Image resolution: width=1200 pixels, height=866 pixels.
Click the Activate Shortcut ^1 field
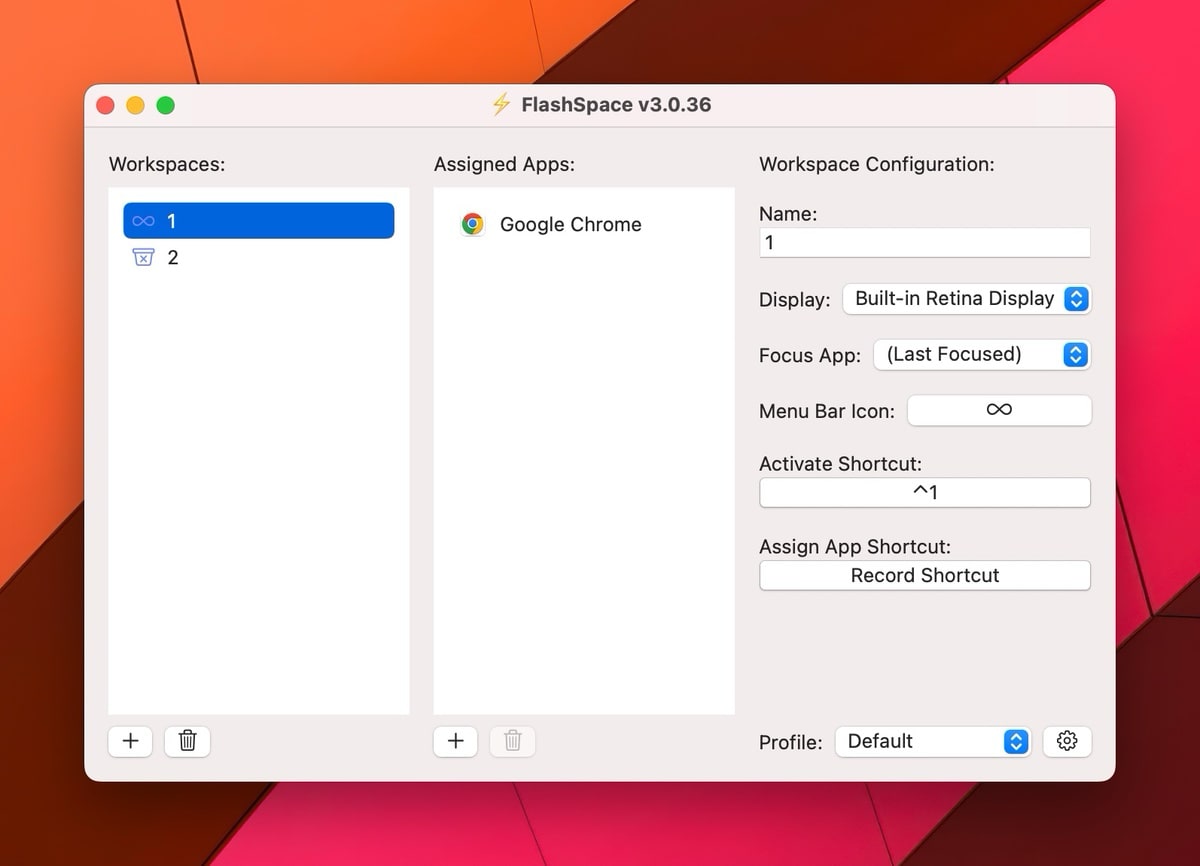pyautogui.click(x=924, y=493)
